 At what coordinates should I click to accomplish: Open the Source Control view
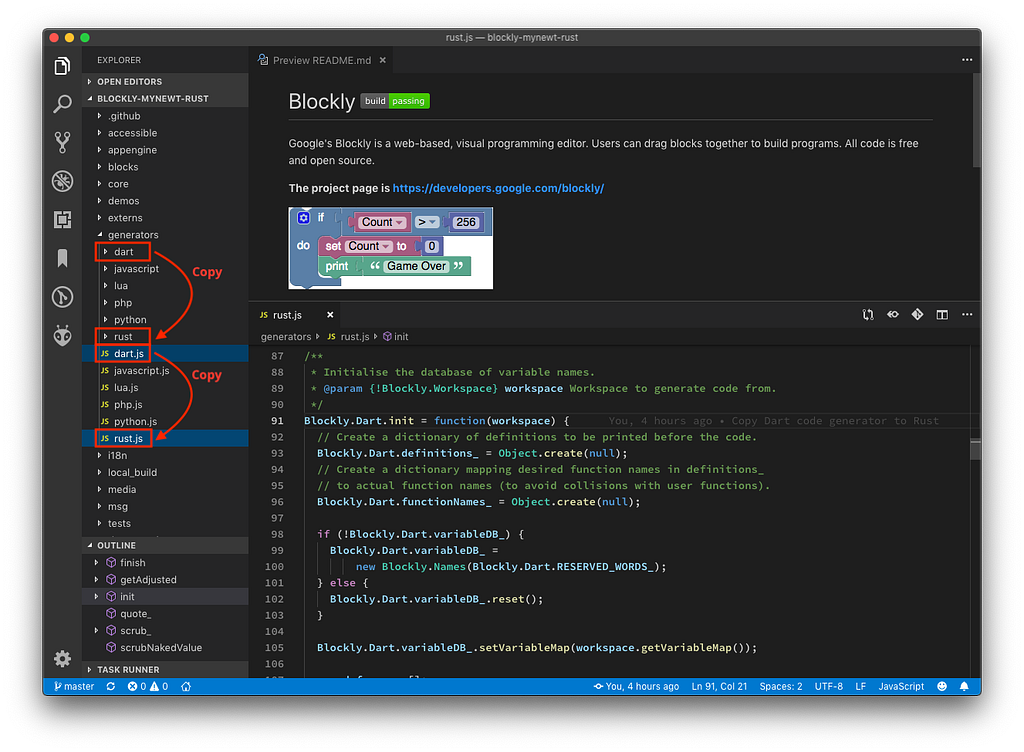click(x=62, y=142)
